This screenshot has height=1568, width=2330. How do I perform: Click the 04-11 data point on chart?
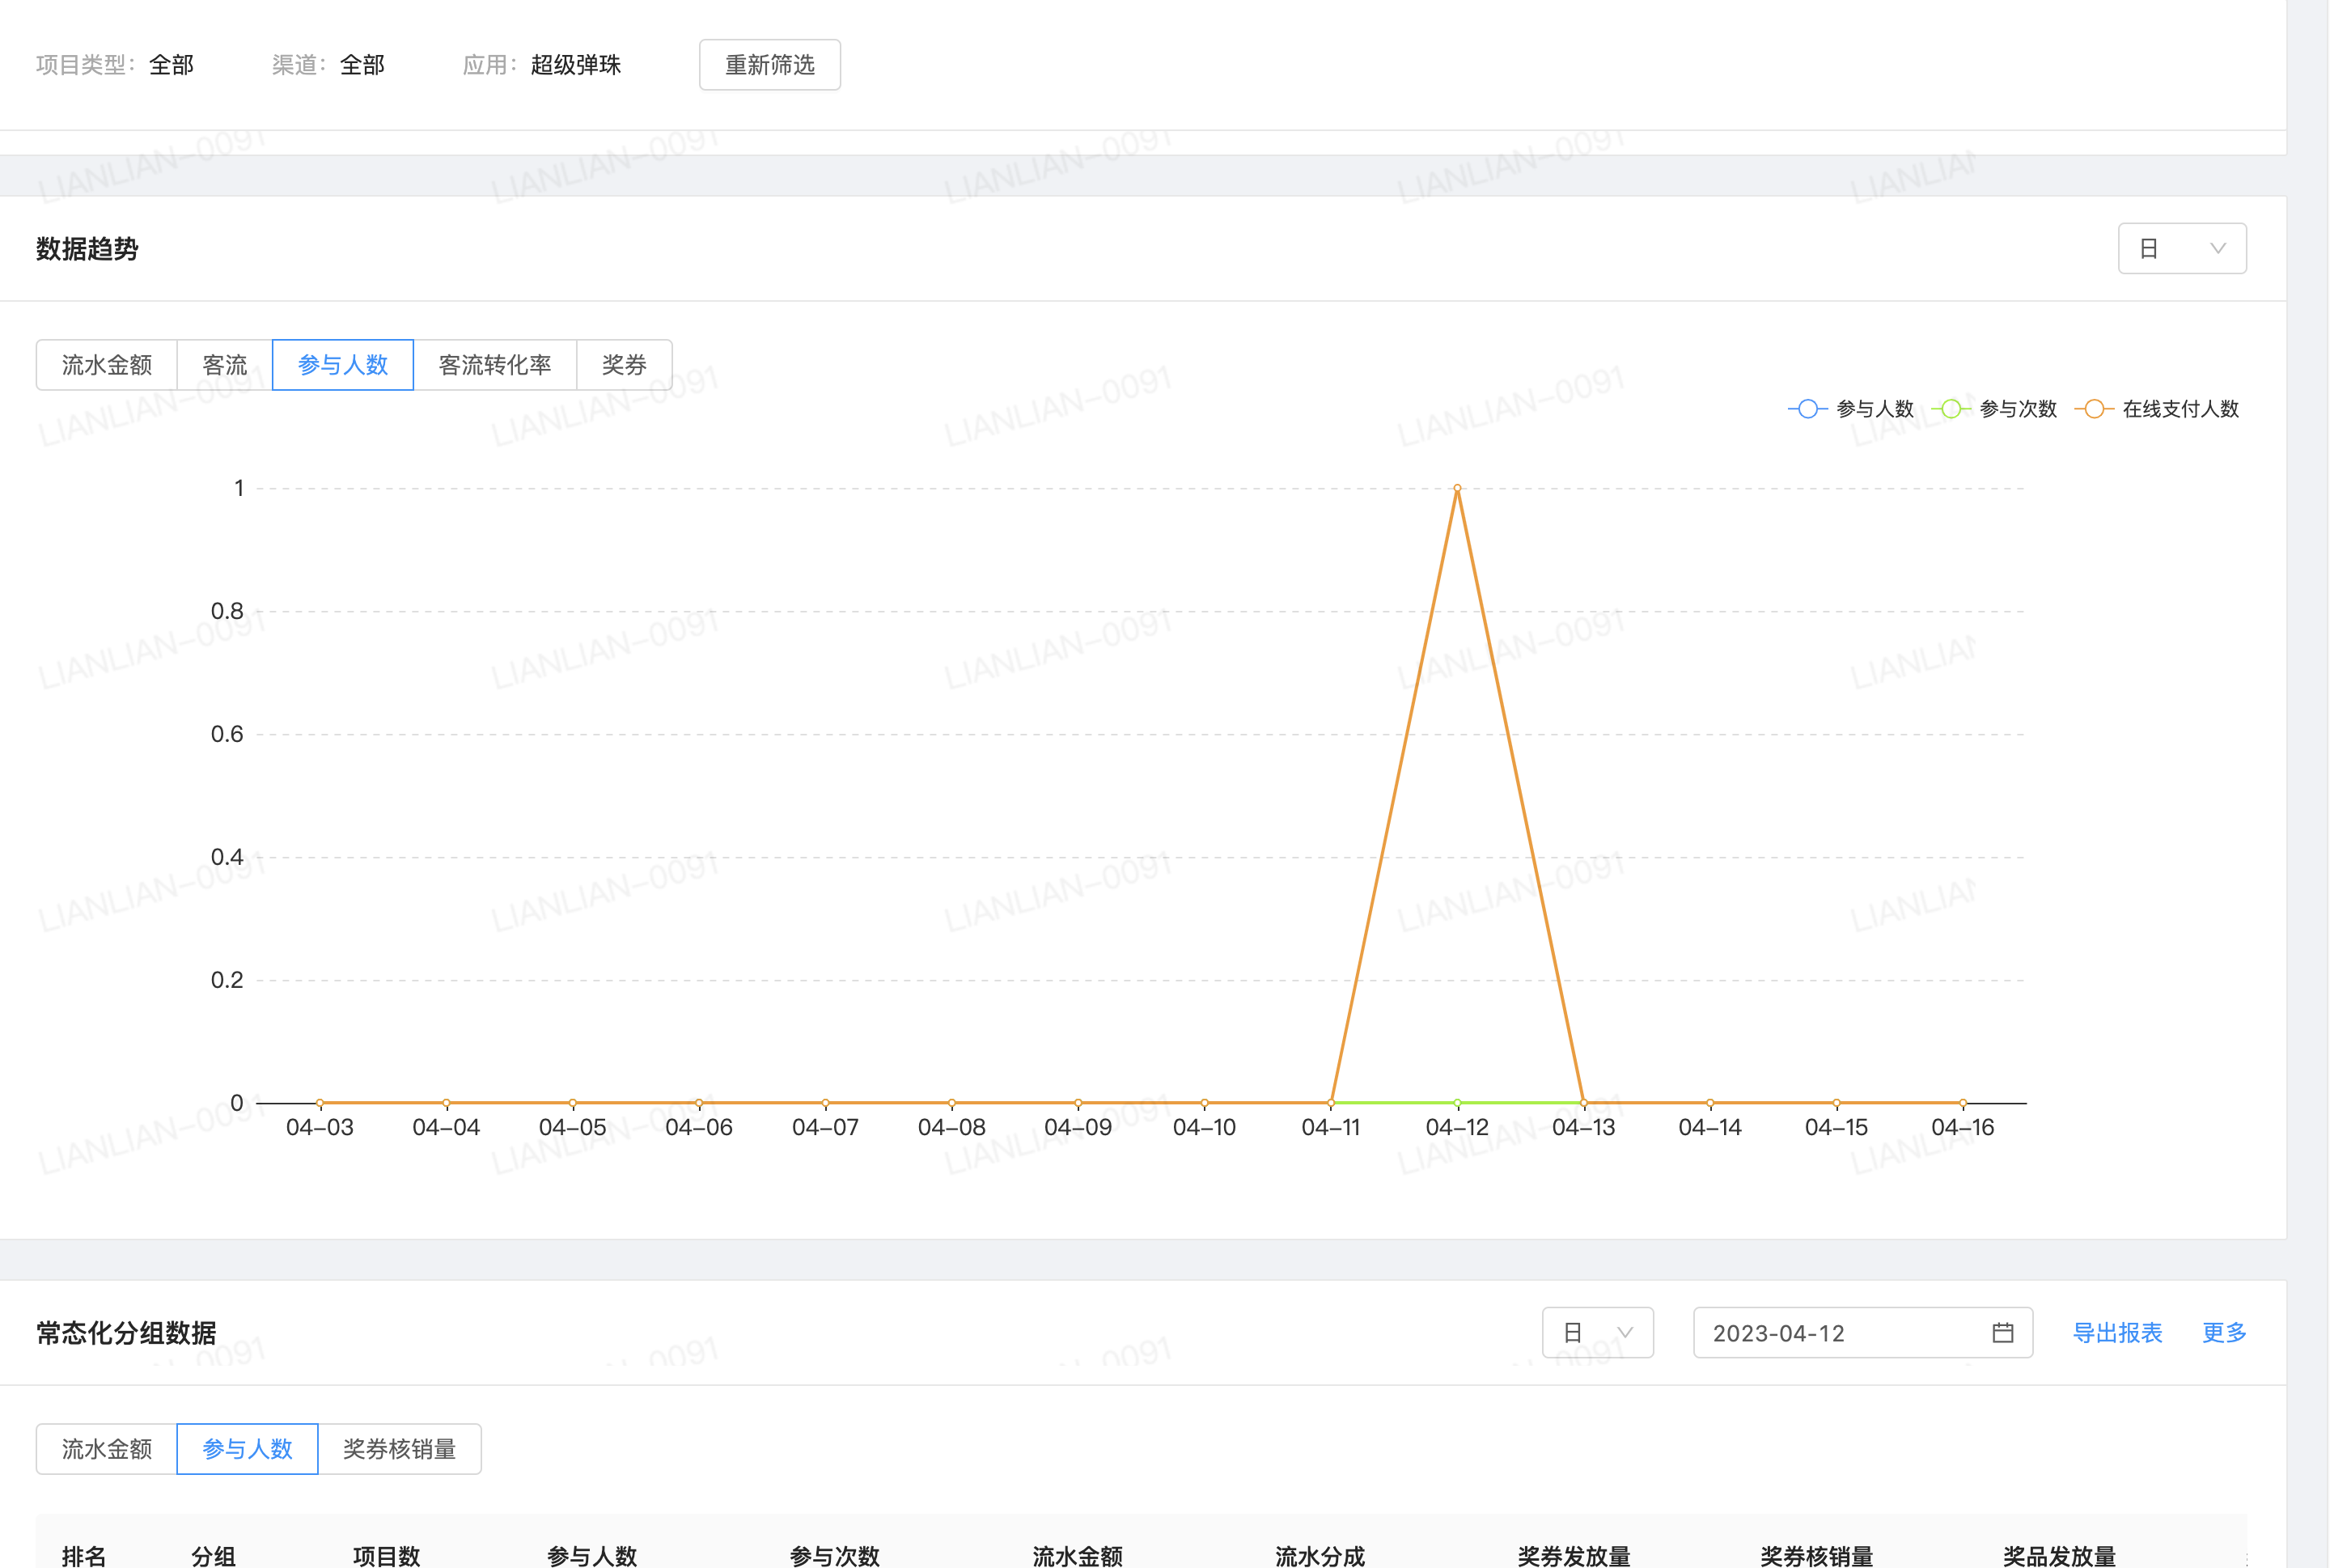1330,1103
